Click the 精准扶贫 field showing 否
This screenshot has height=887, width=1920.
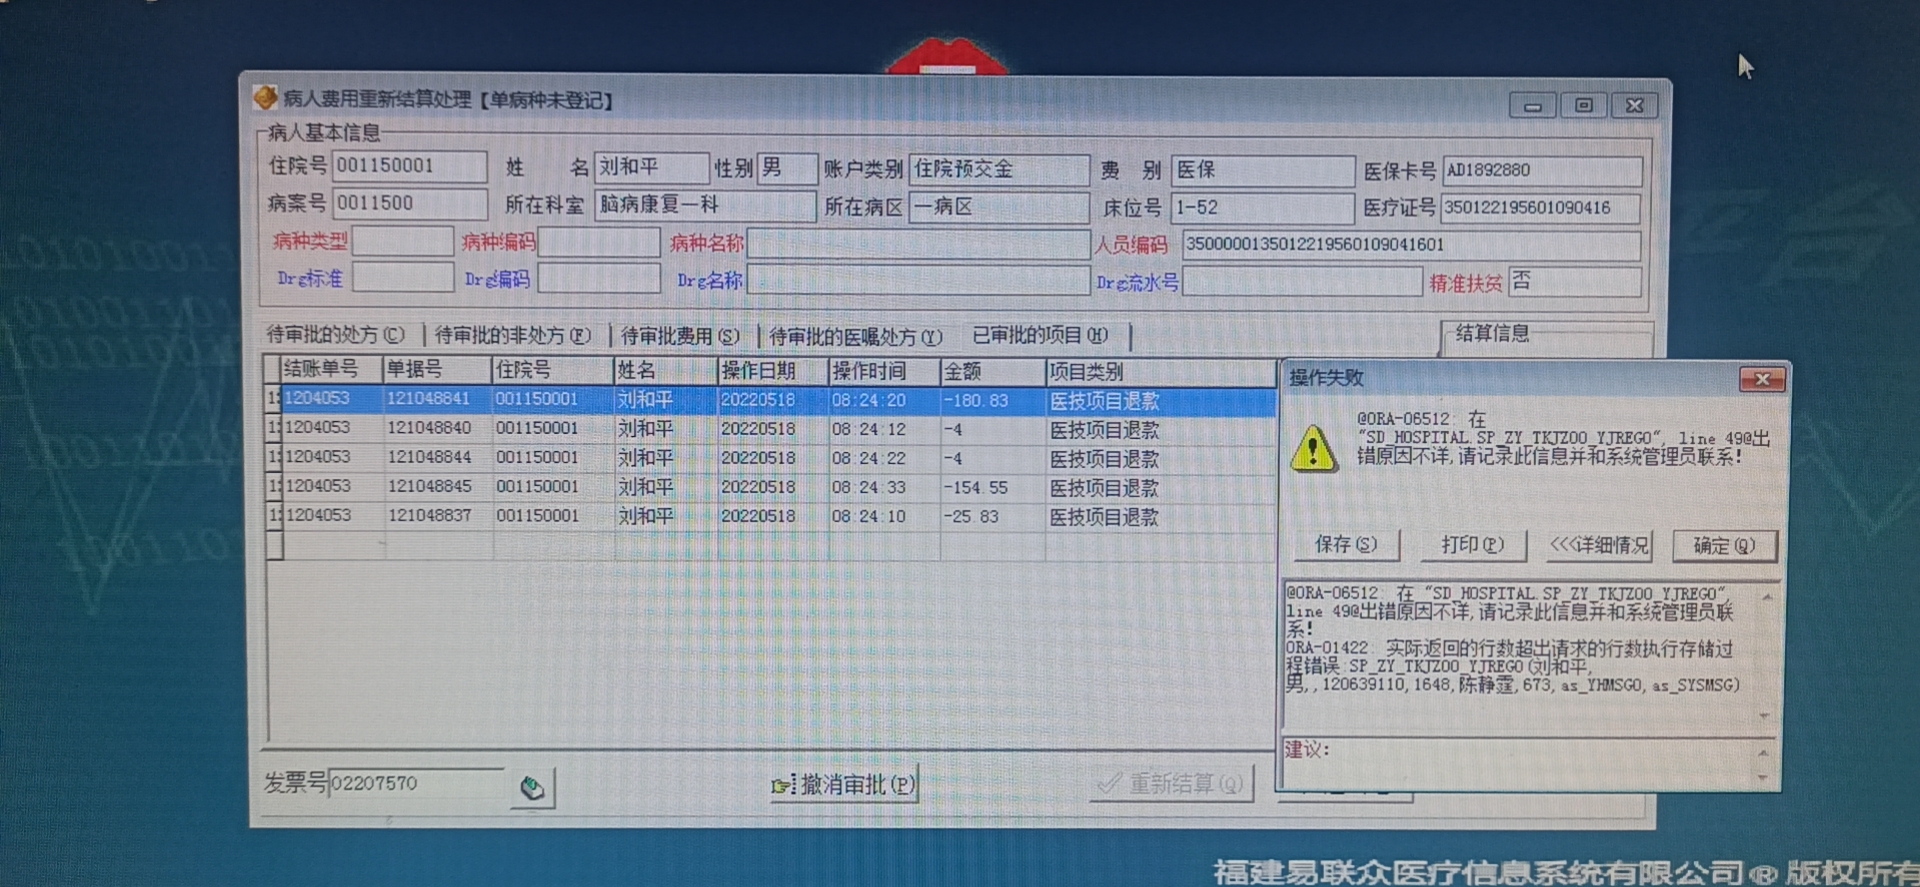pos(1575,282)
